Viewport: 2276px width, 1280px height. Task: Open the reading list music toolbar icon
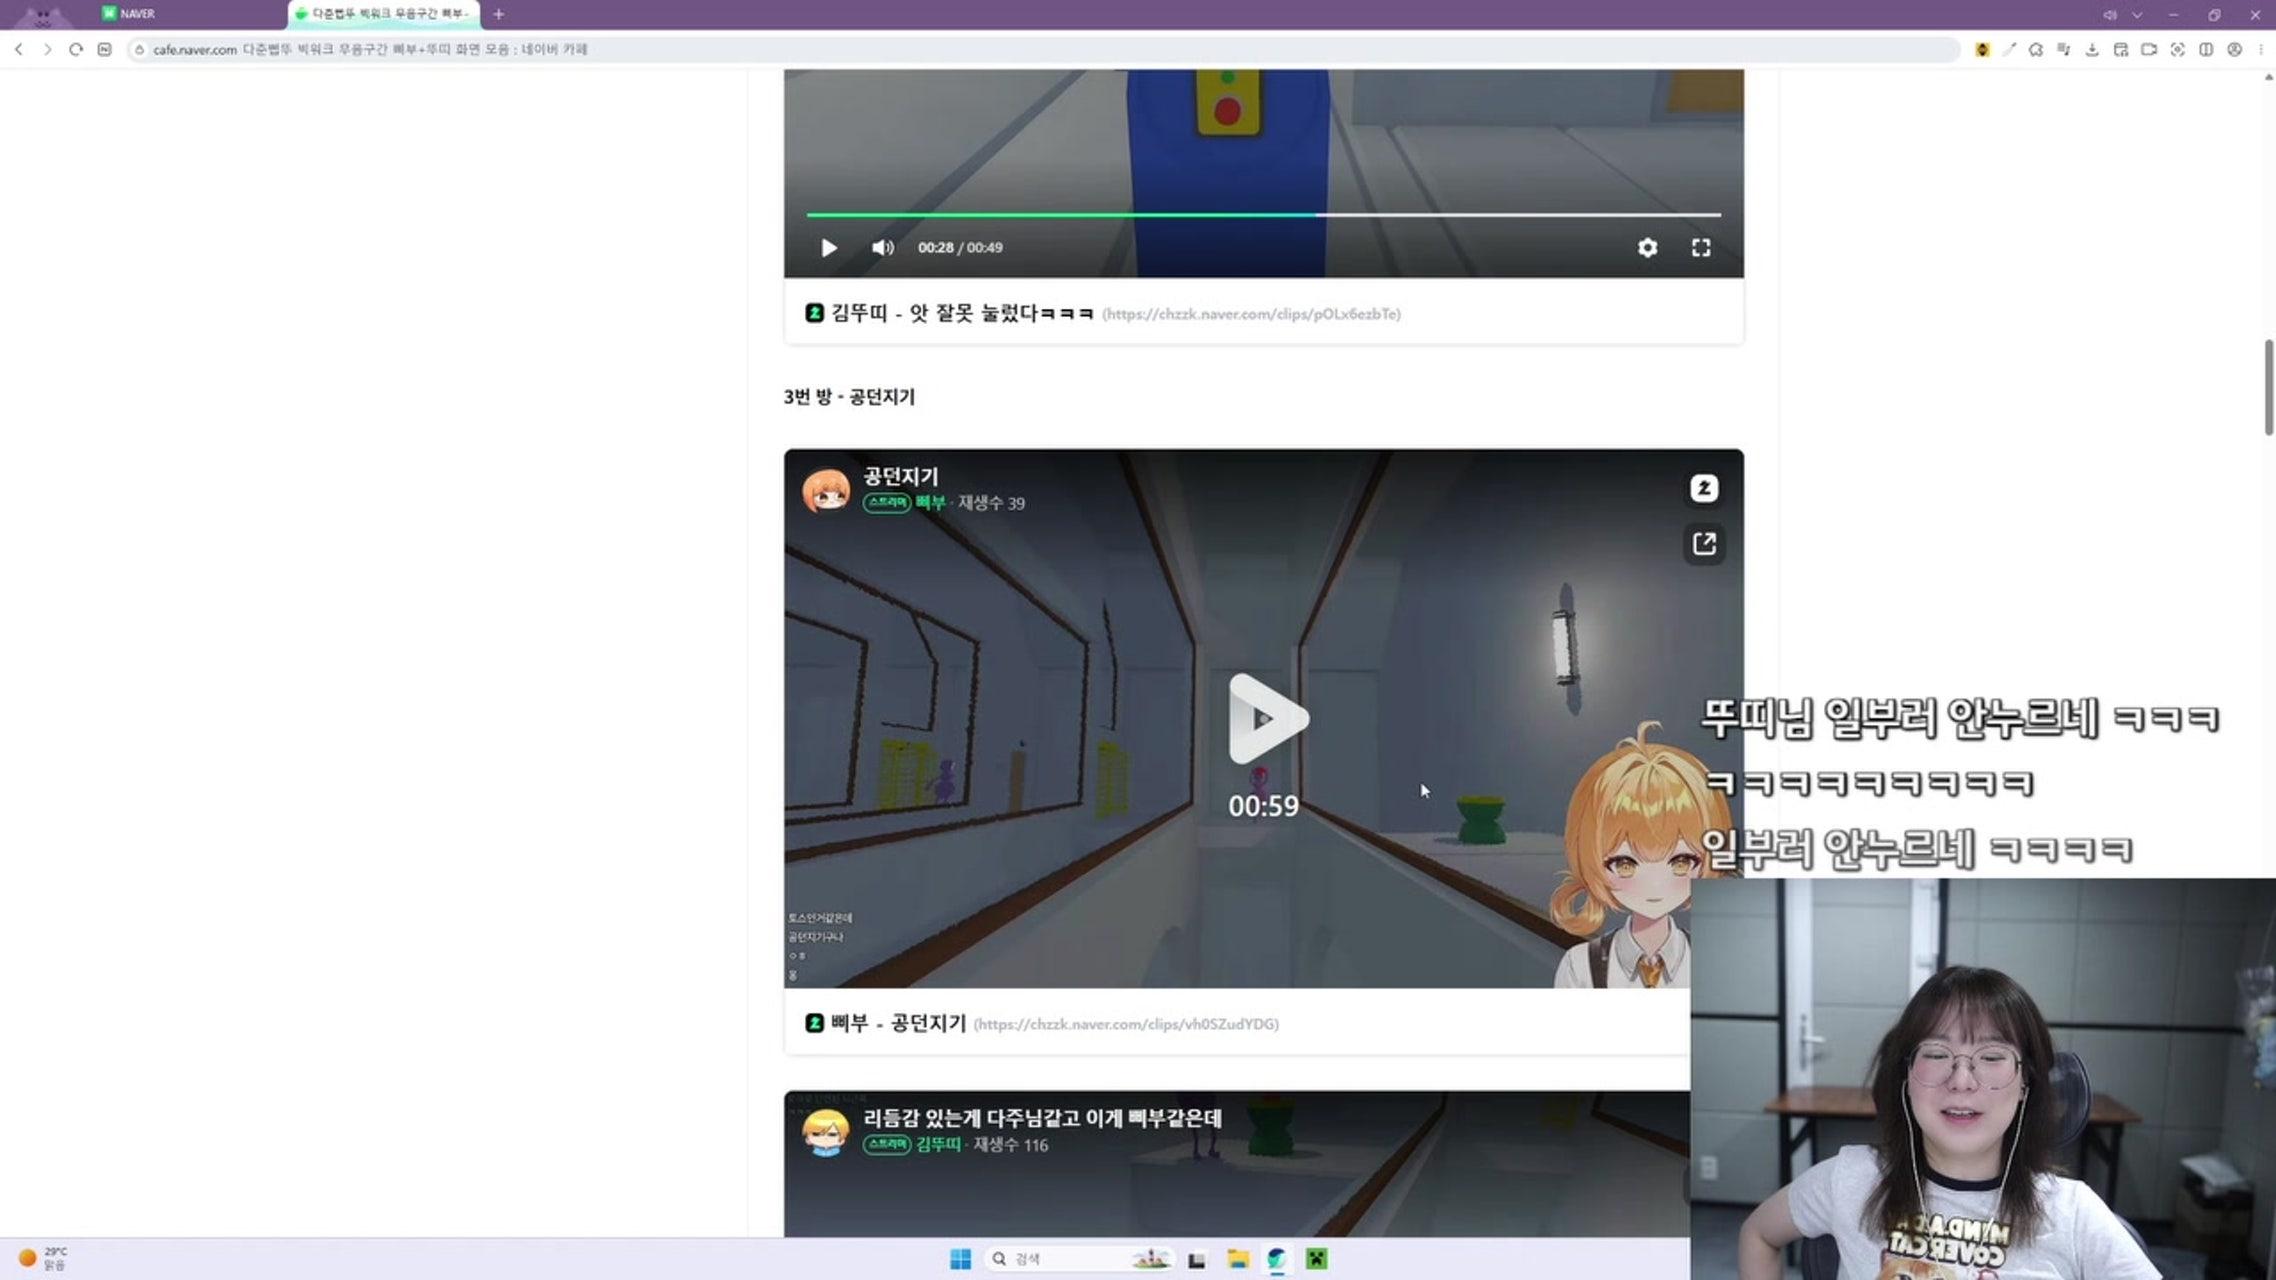[x=2064, y=49]
